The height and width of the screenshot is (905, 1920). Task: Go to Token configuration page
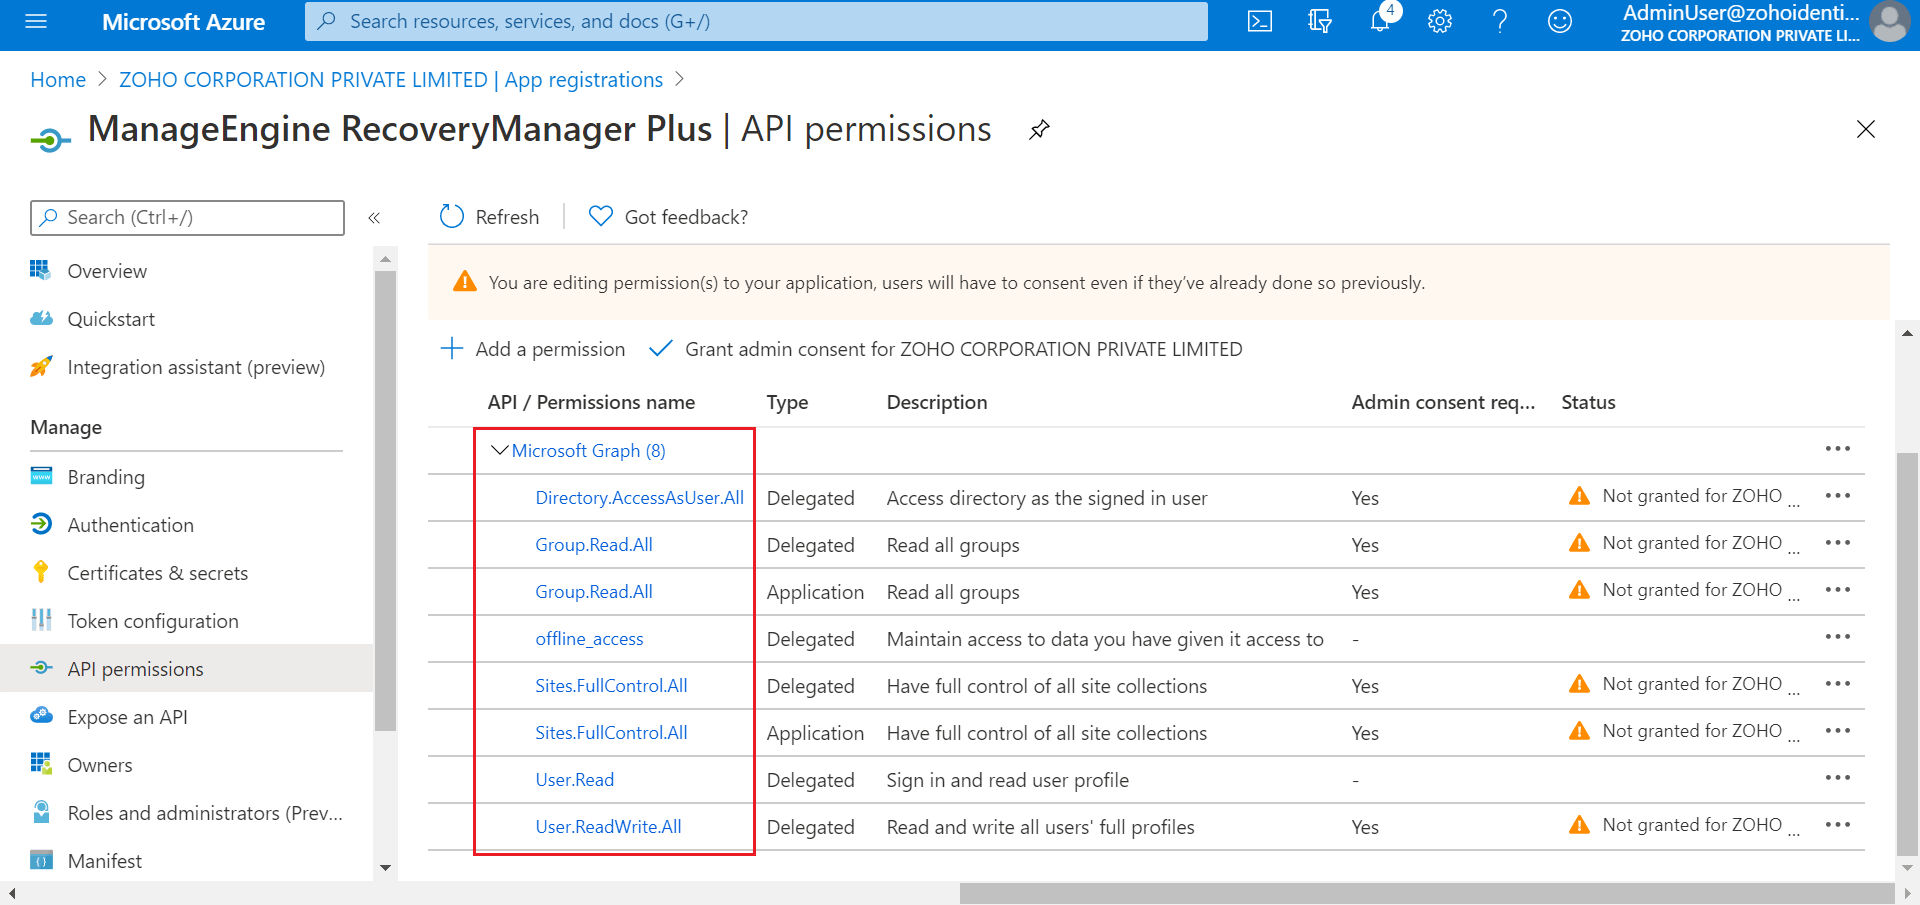click(152, 621)
